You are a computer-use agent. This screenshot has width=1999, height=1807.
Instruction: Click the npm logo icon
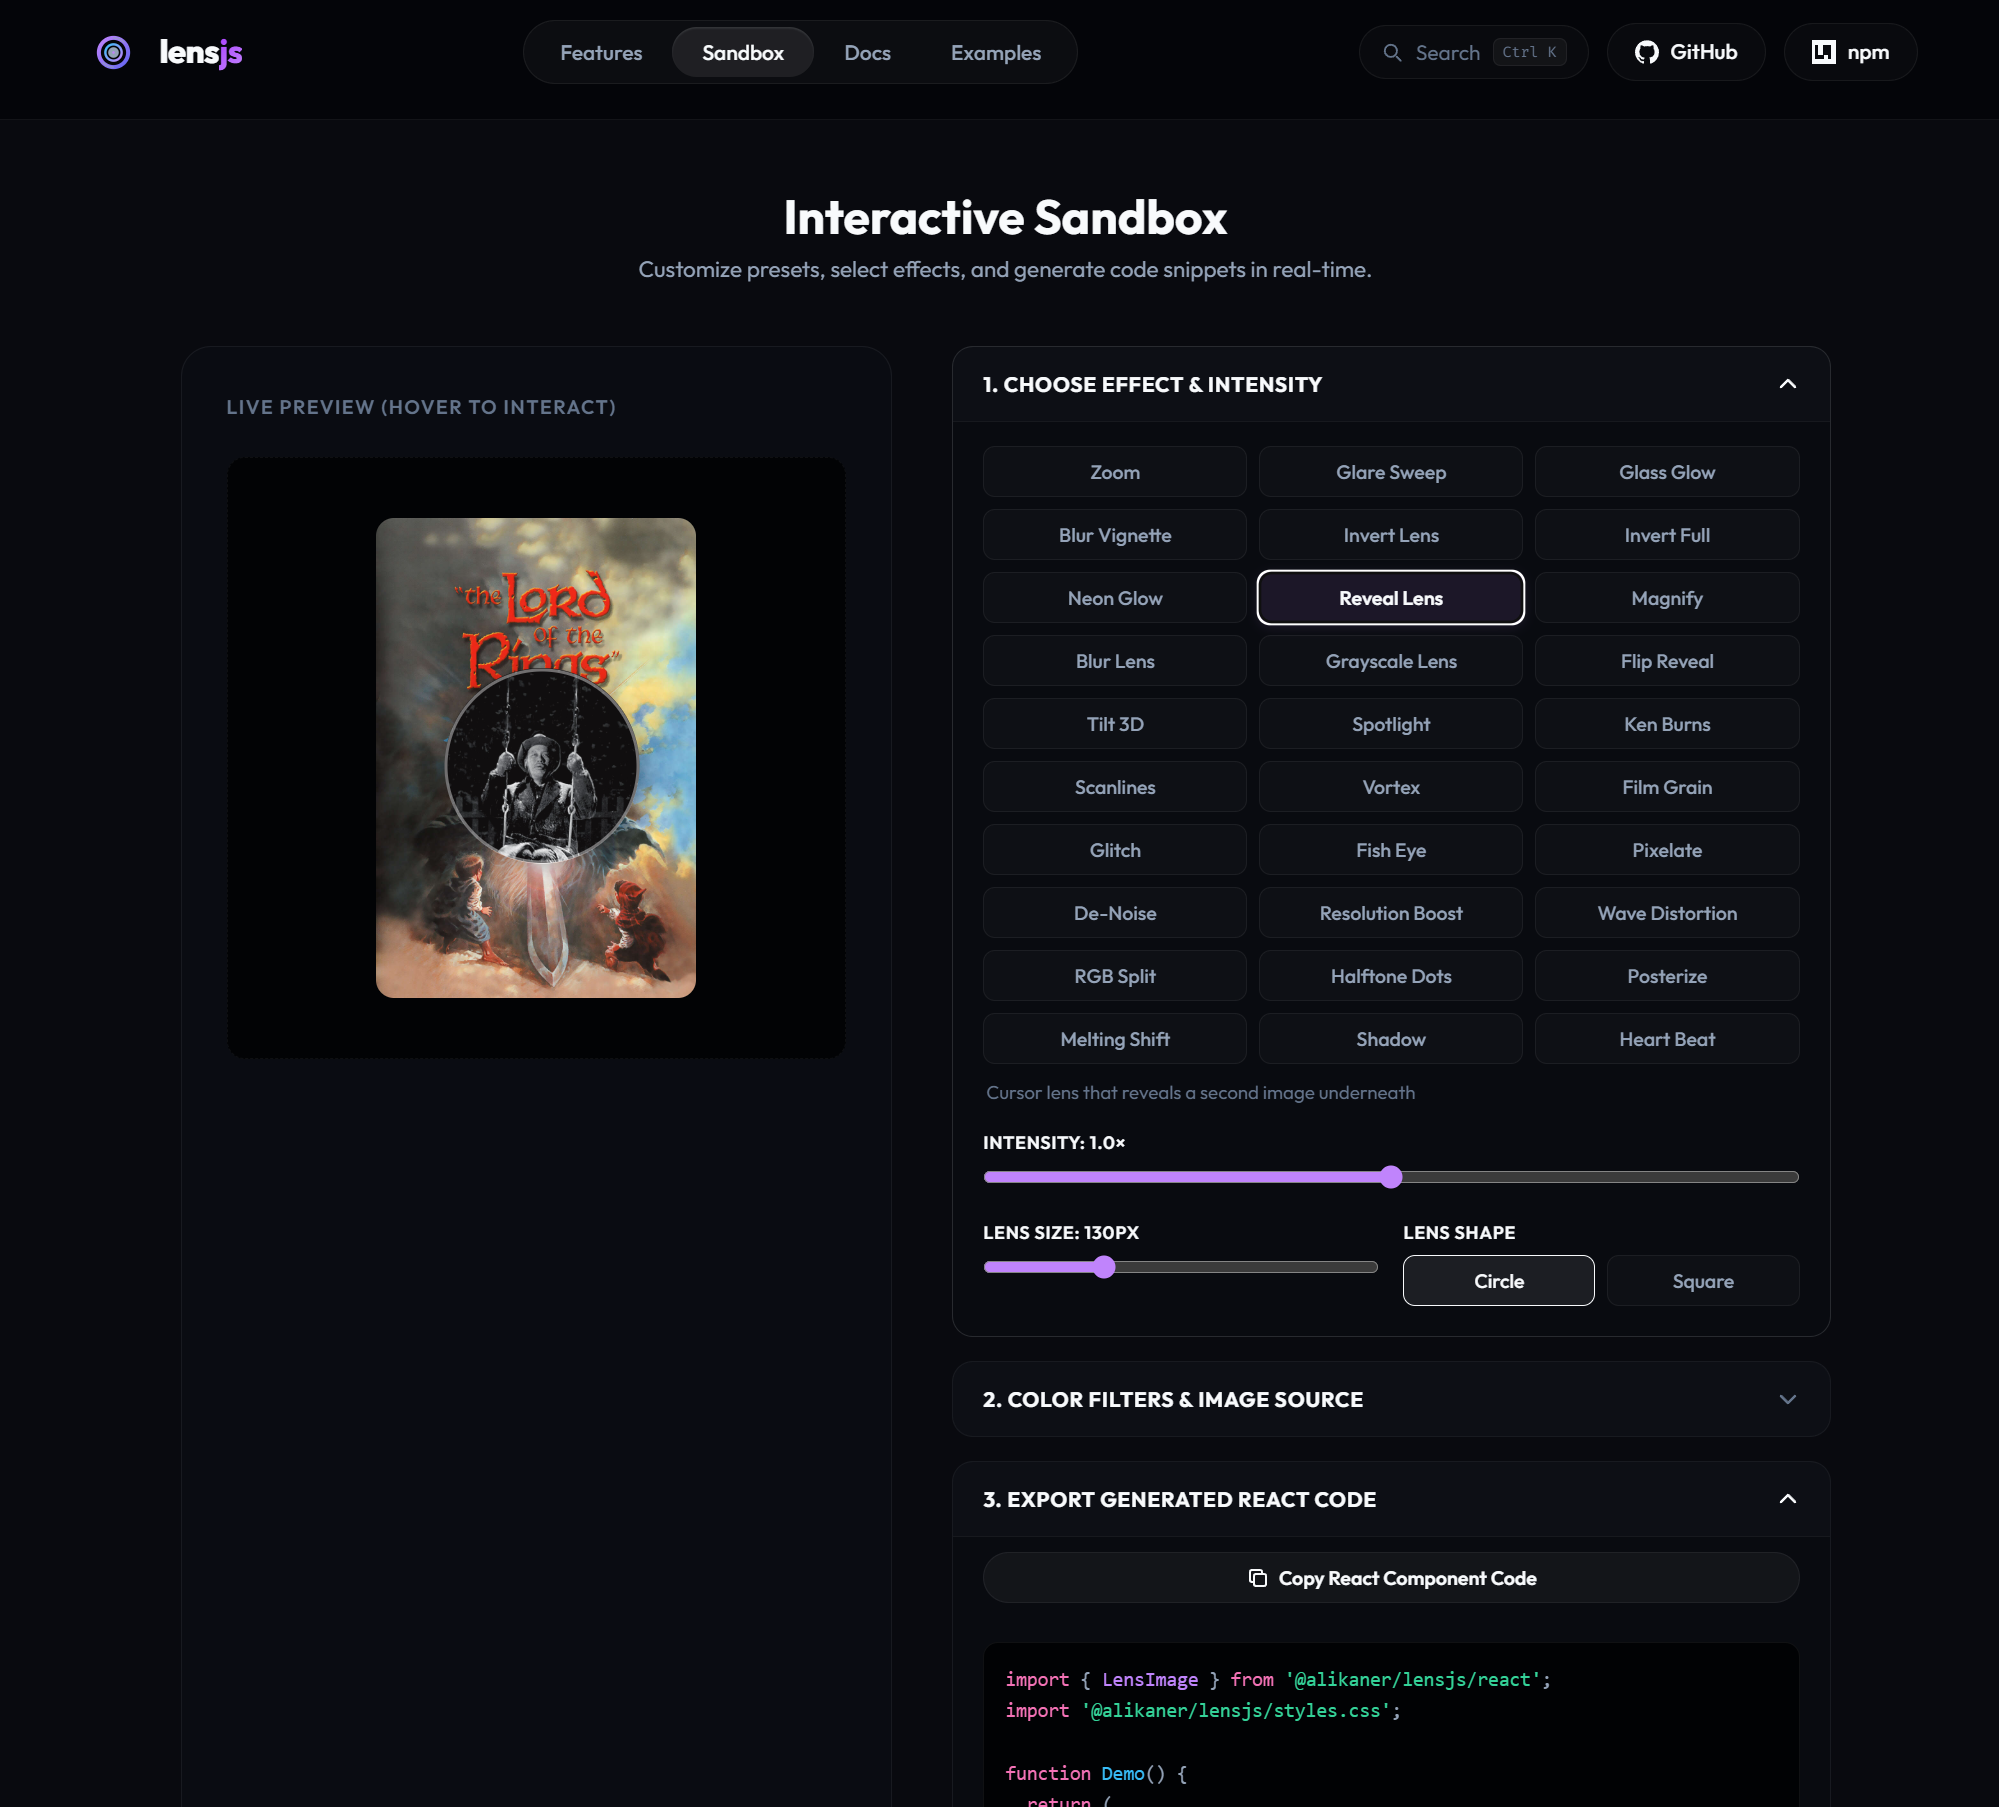1823,52
